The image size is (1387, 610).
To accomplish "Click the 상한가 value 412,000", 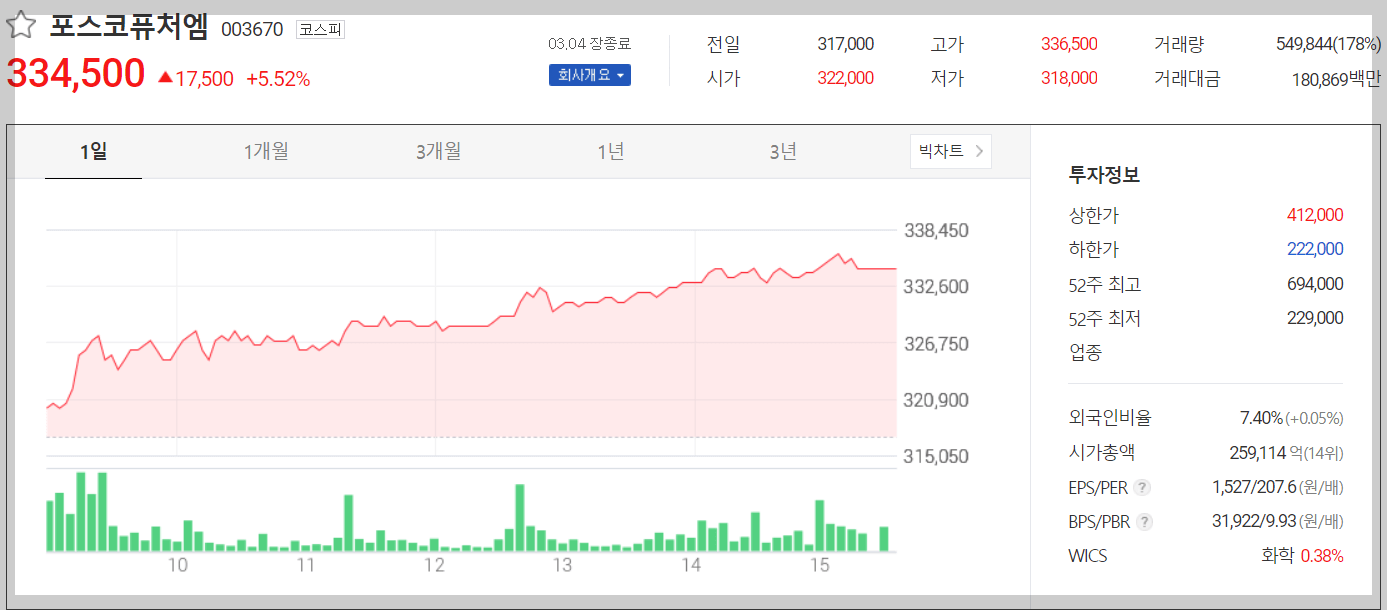I will [1315, 215].
